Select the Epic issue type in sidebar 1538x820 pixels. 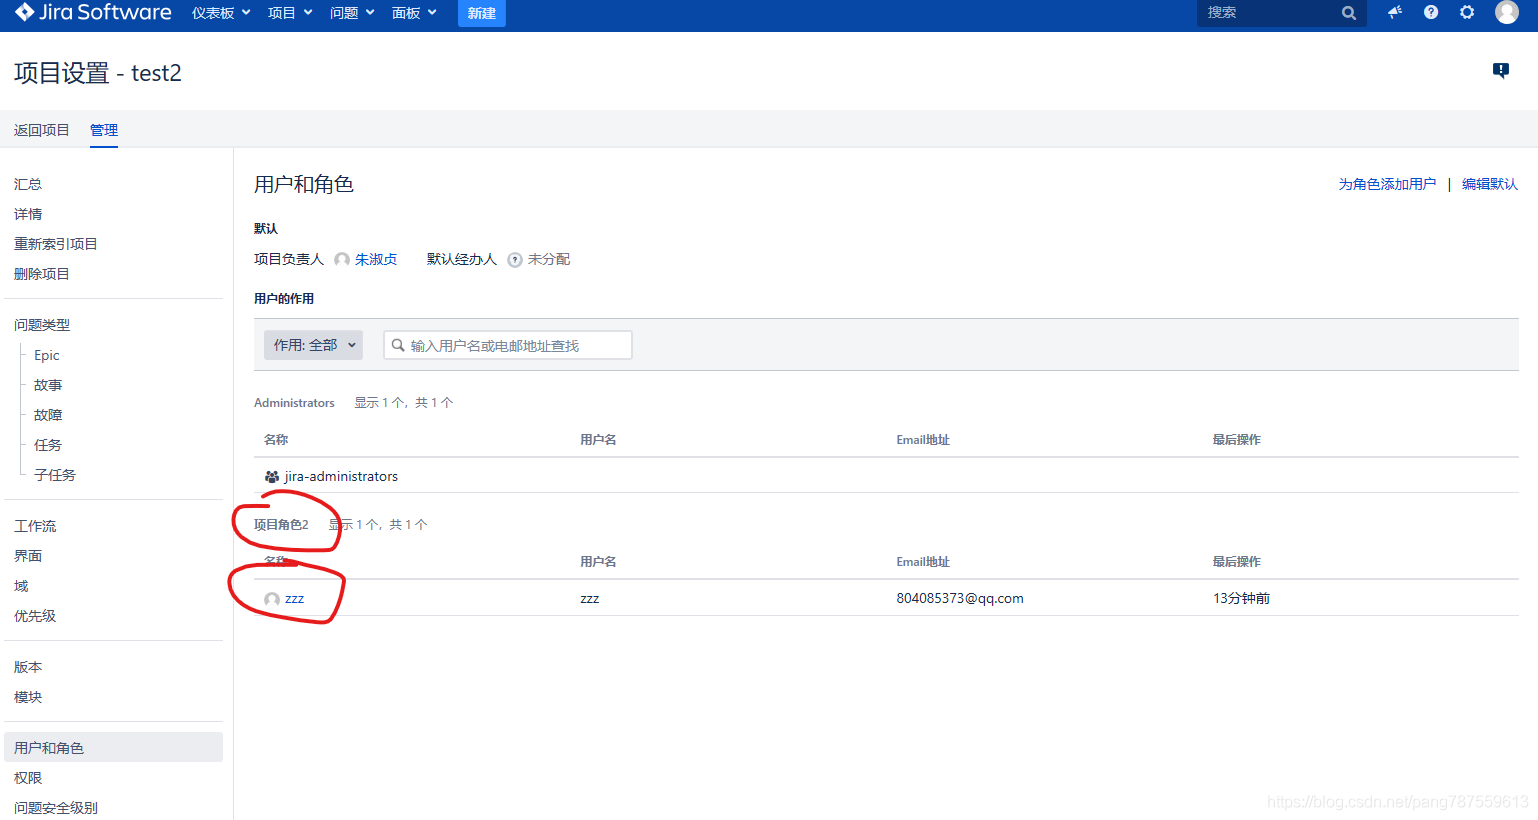coord(47,355)
